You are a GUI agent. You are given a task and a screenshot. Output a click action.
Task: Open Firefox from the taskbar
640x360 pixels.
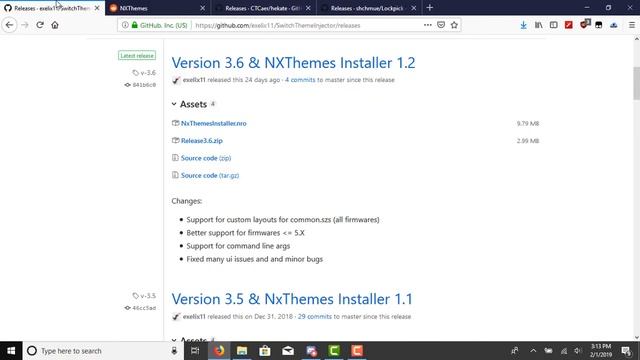point(219,351)
